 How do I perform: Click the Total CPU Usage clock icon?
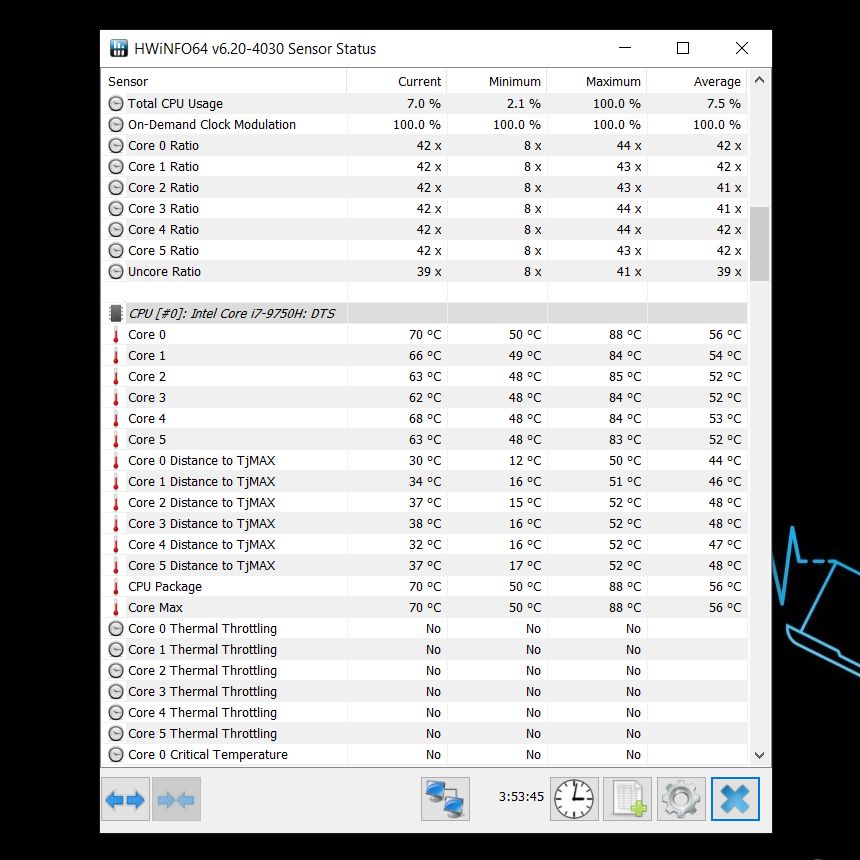pos(116,104)
